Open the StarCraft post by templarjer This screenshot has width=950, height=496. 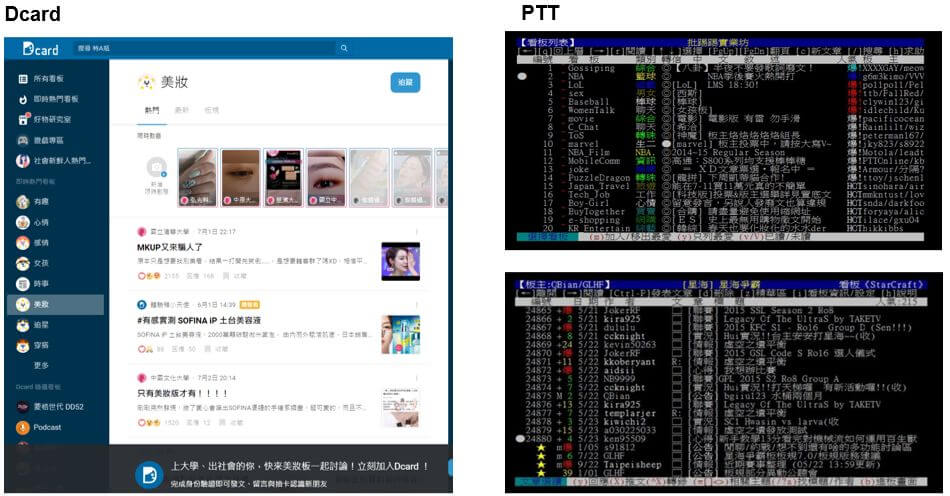point(721,413)
